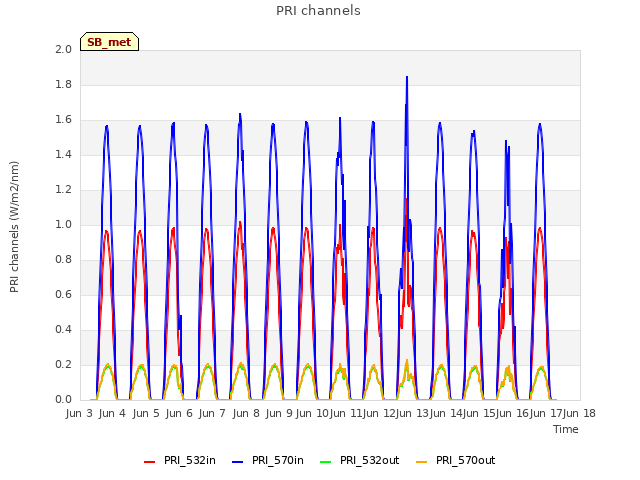This screenshot has width=640, height=480.
Task: Click the Jun 8 x-axis tick label
Action: 246,413
